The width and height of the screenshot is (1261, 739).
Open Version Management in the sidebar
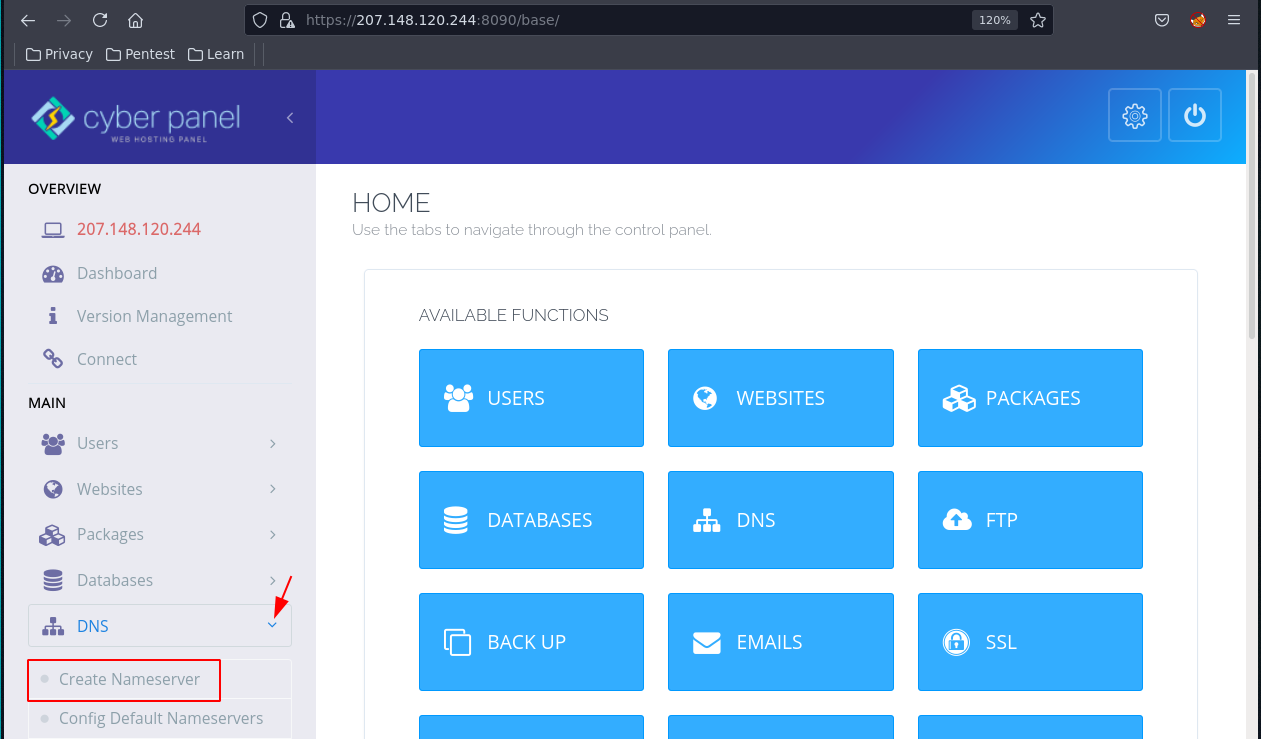point(154,316)
